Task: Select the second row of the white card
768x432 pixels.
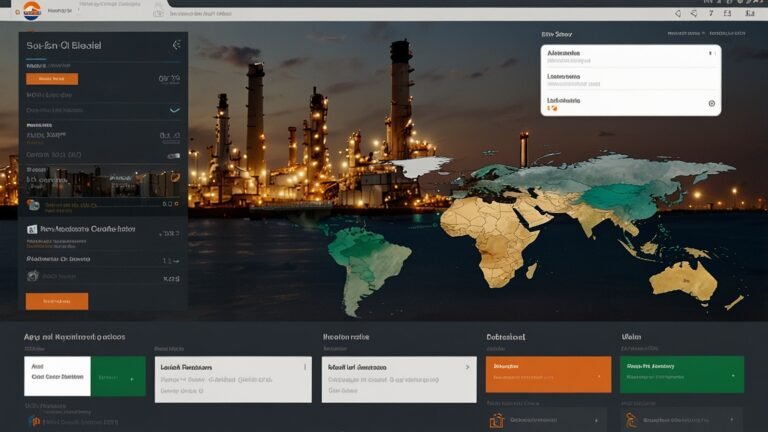Action: [631, 80]
